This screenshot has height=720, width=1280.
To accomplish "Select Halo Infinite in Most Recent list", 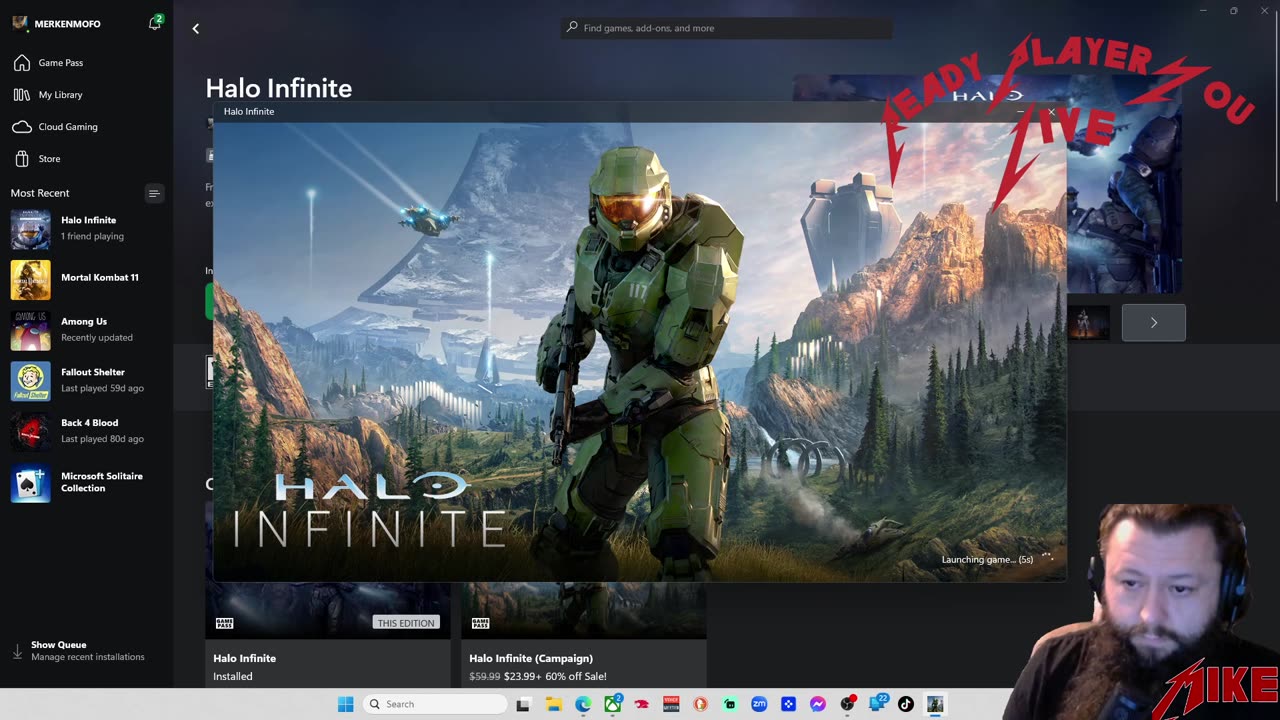I will pyautogui.click(x=86, y=229).
